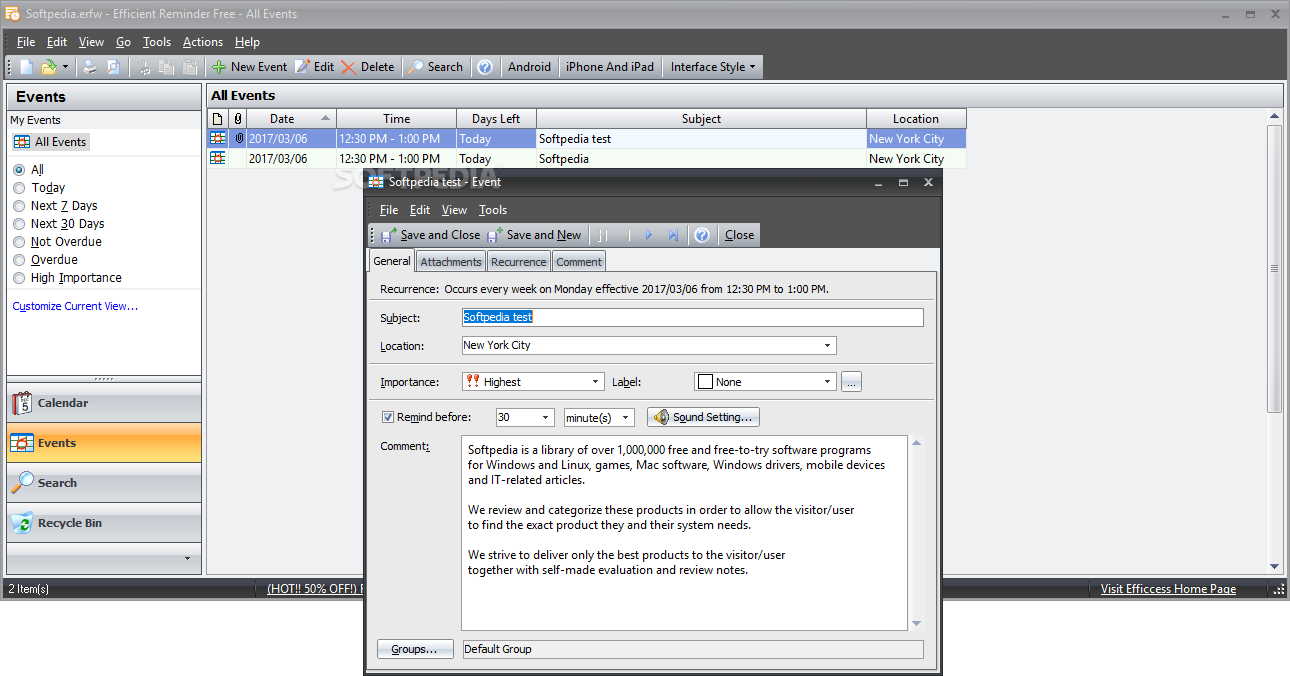Click the Android toolbar button
1290x676 pixels.
[529, 67]
